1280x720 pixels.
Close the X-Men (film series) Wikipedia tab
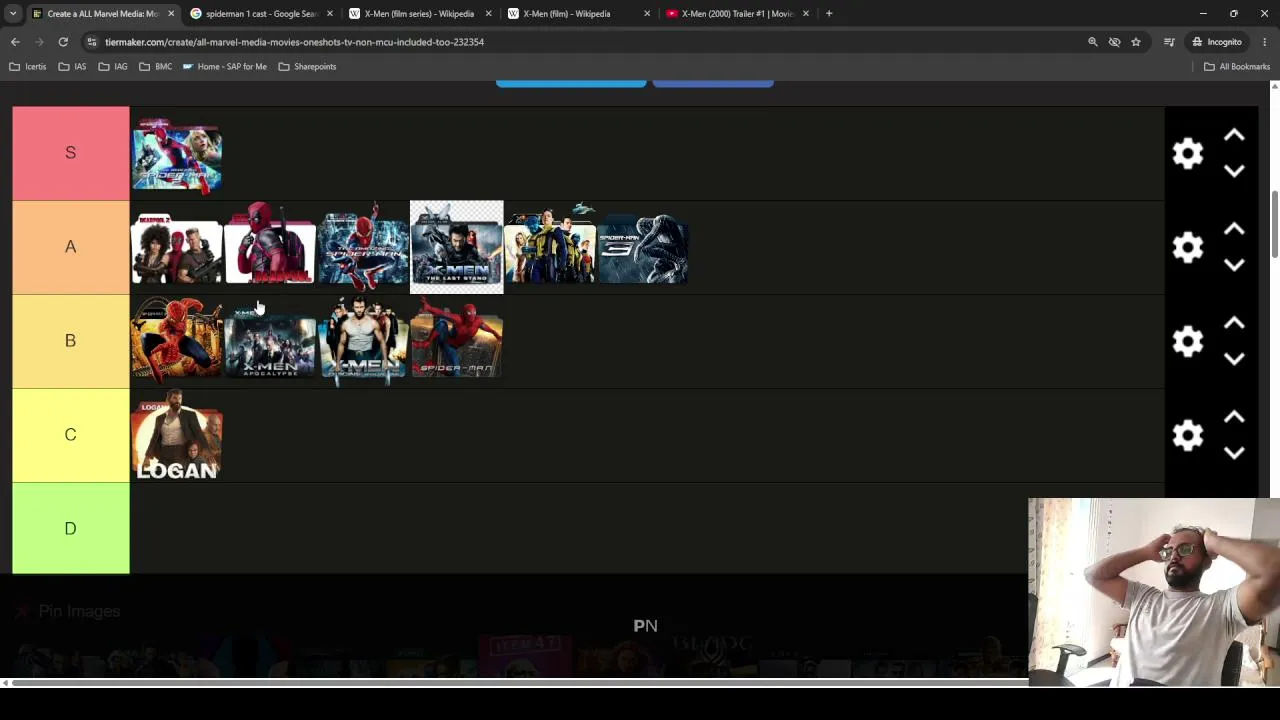488,14
